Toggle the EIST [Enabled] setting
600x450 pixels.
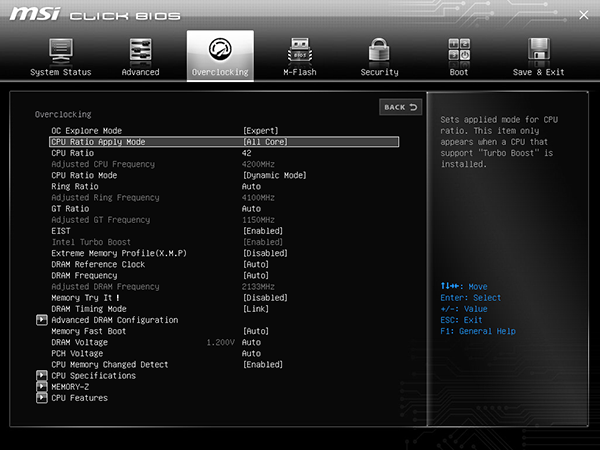pyautogui.click(x=263, y=231)
